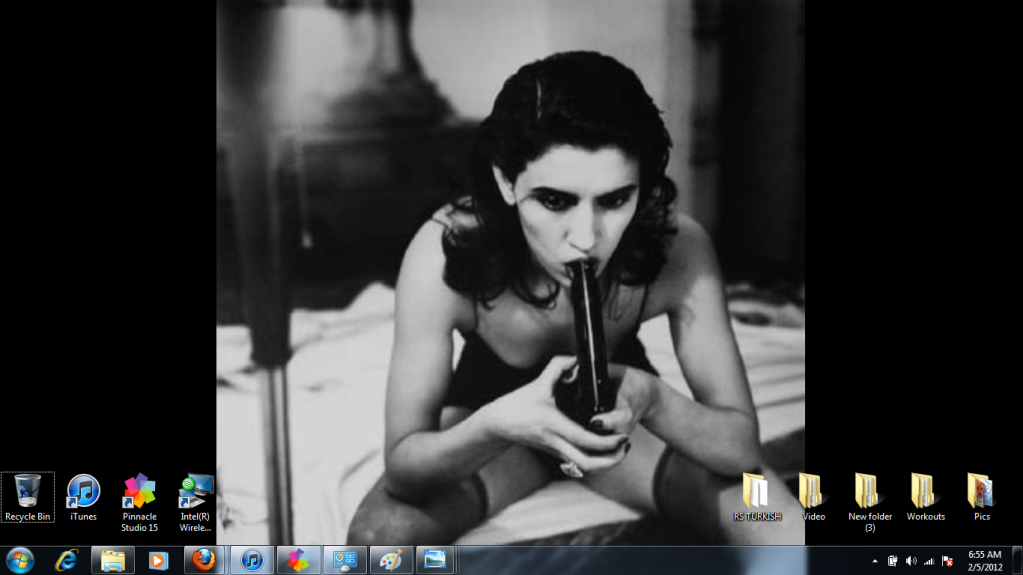
Task: Open the Pinnacle Studio 15 desktop shortcut
Action: tap(139, 492)
